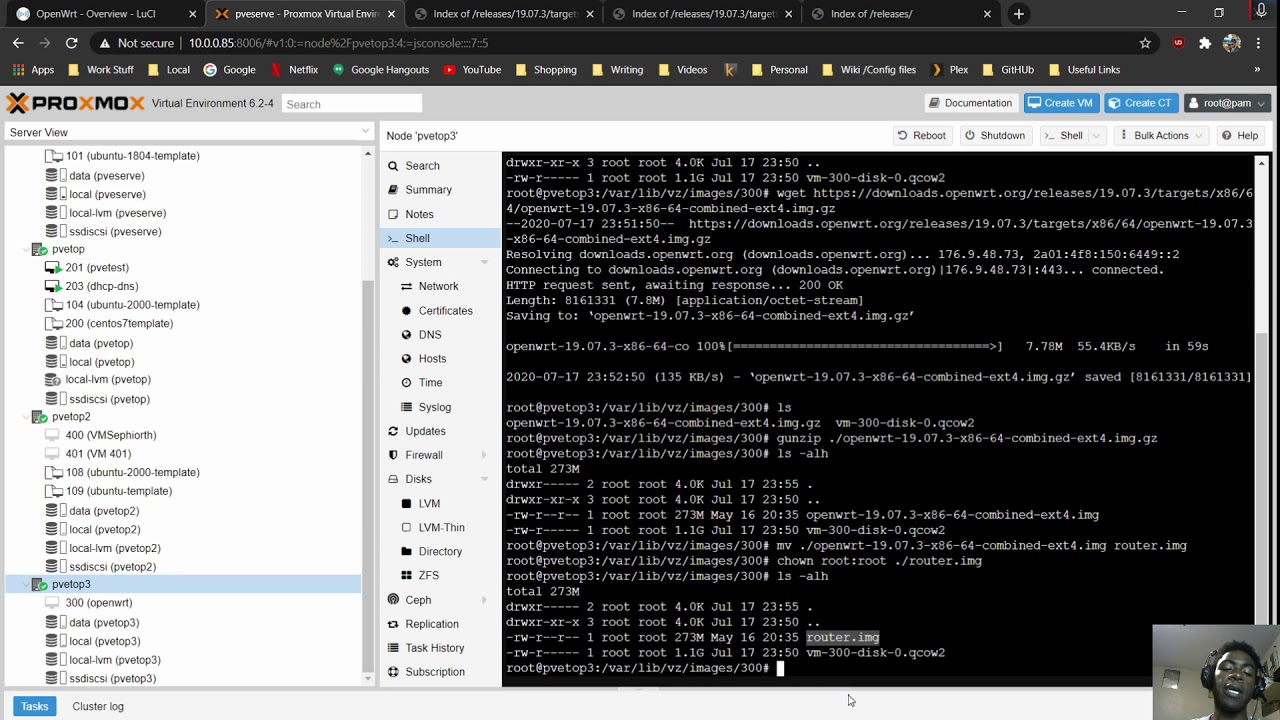Viewport: 1280px width, 720px height.
Task: Open the root@pam user dropdown
Action: click(1227, 103)
